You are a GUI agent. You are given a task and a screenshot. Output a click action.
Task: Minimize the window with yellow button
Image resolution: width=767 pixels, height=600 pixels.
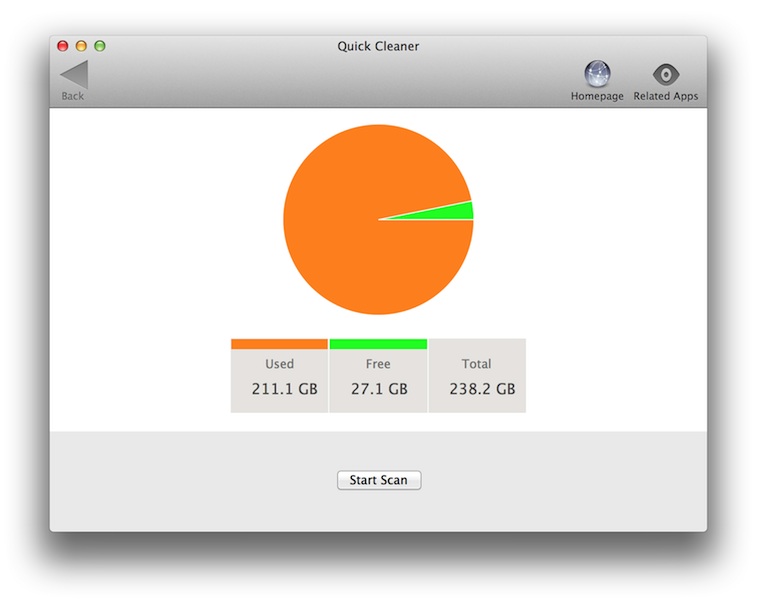point(81,46)
